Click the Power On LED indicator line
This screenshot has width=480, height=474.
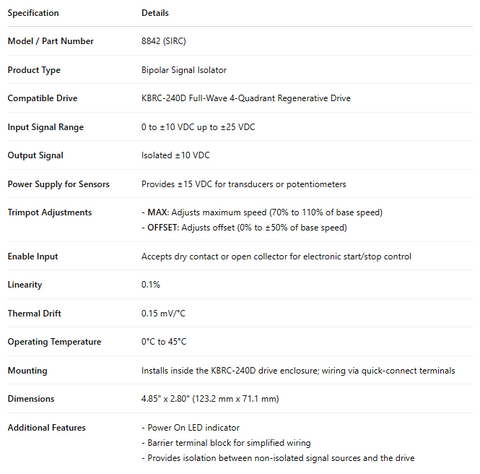191,428
